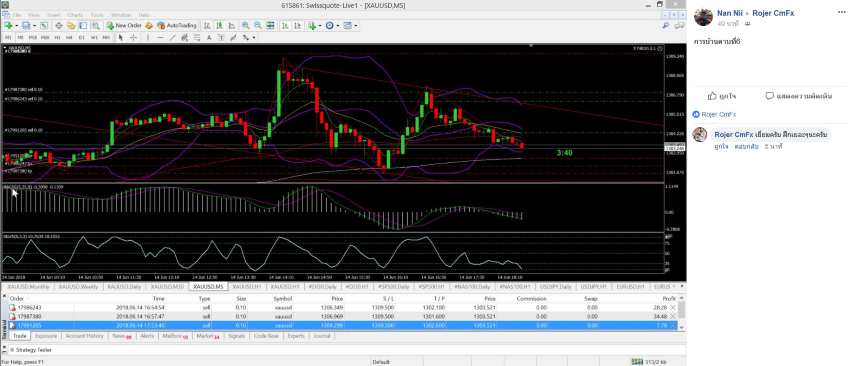Toggle the Data Window crosshair-circle icon

pos(59,26)
